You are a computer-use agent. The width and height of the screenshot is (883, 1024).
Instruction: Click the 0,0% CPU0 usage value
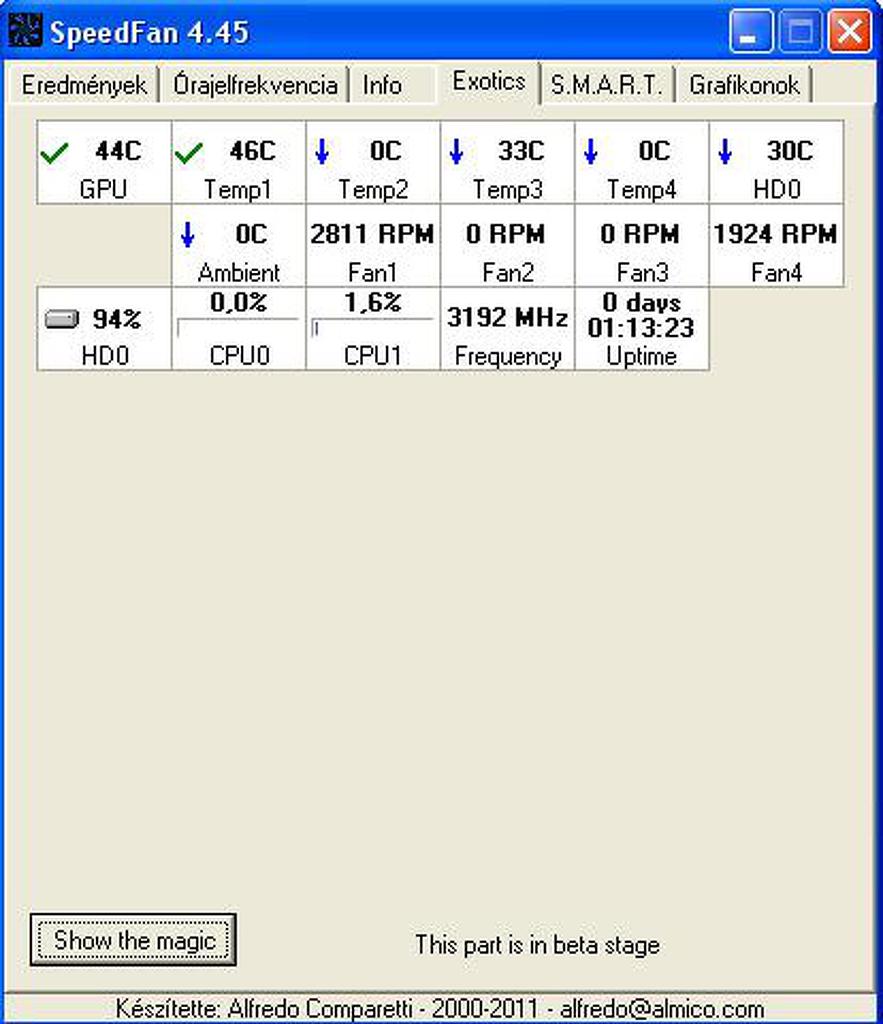tap(238, 302)
